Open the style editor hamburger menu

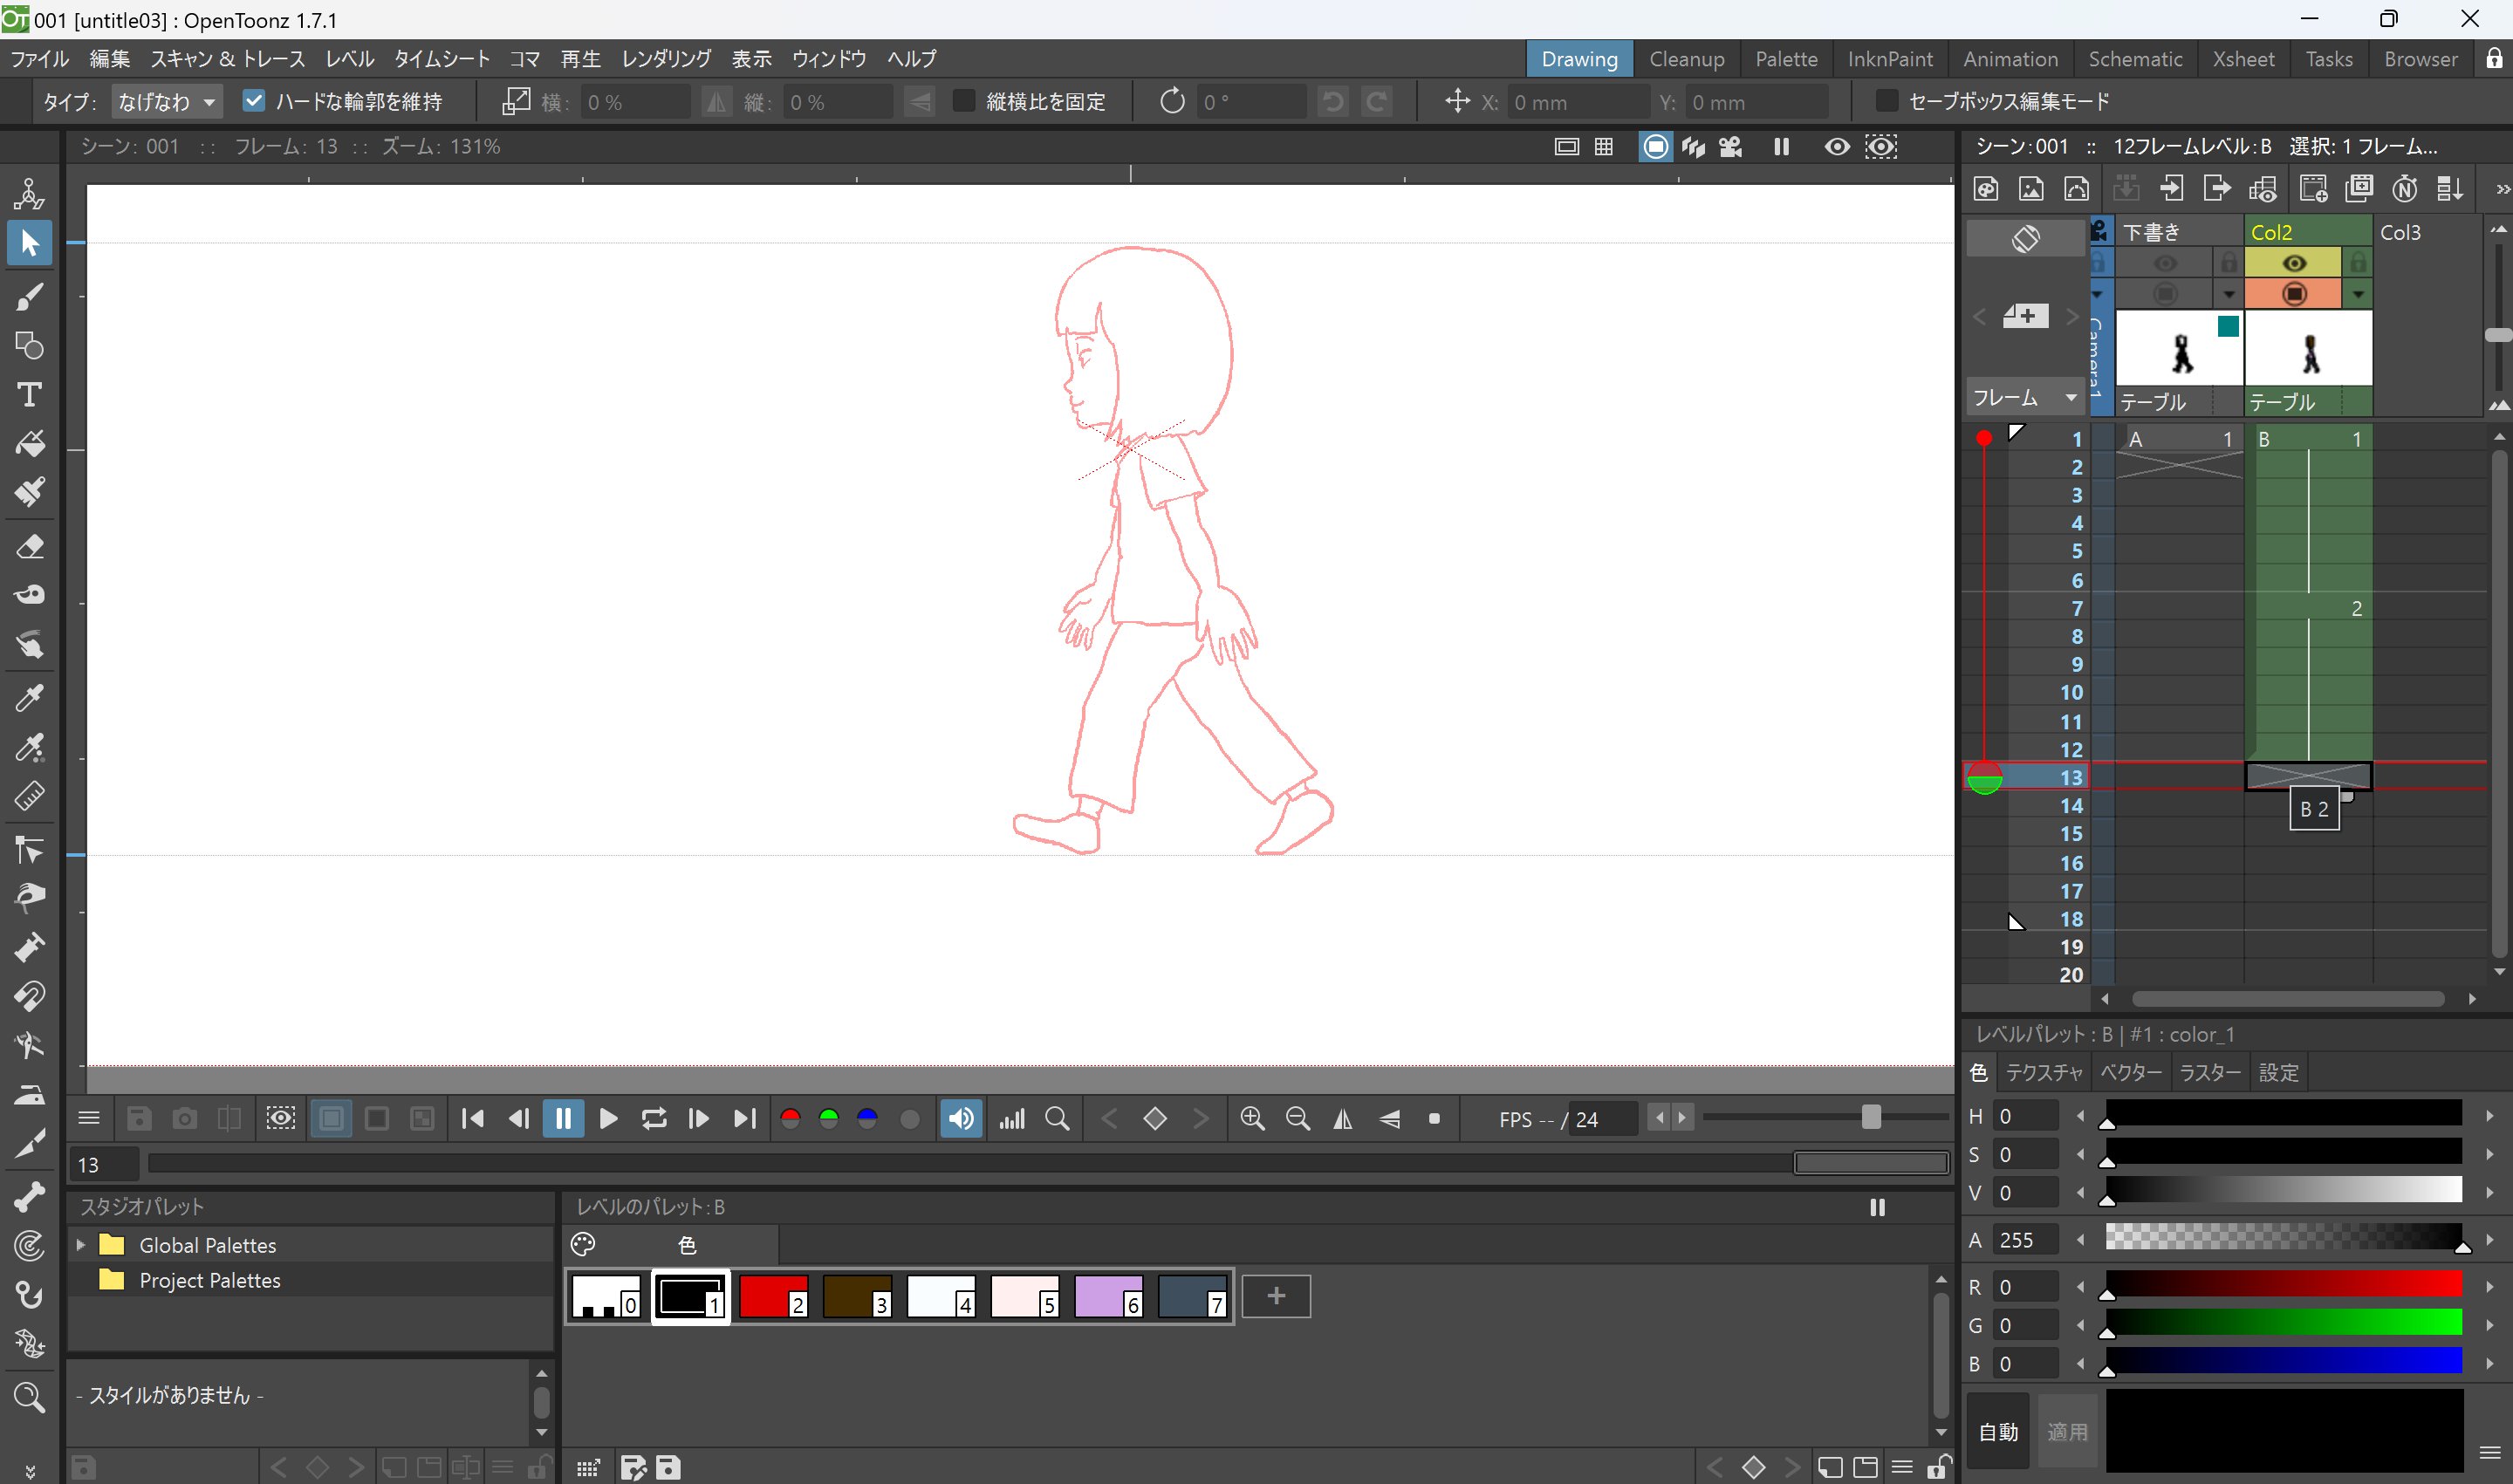[2491, 1452]
